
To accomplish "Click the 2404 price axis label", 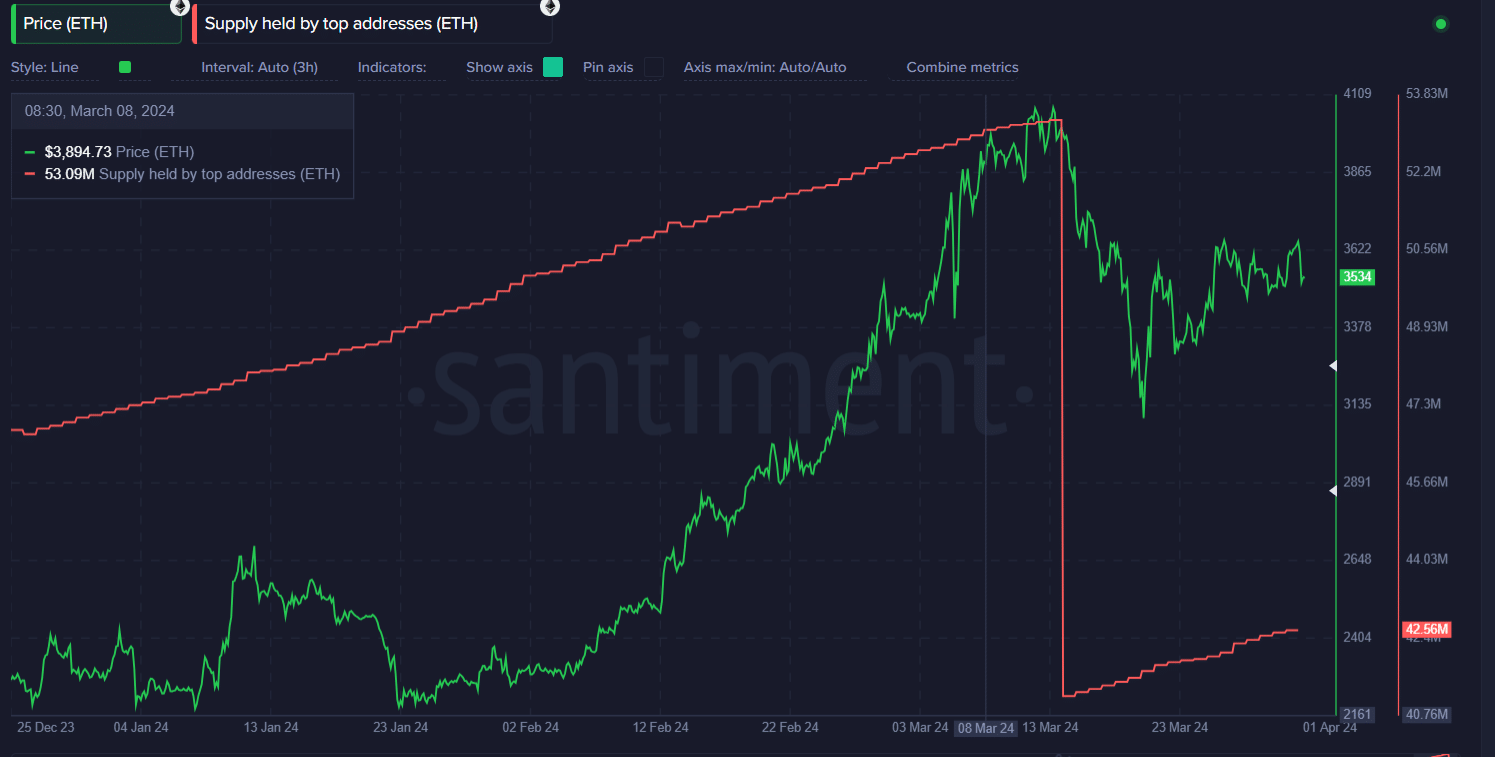I will click(1357, 637).
